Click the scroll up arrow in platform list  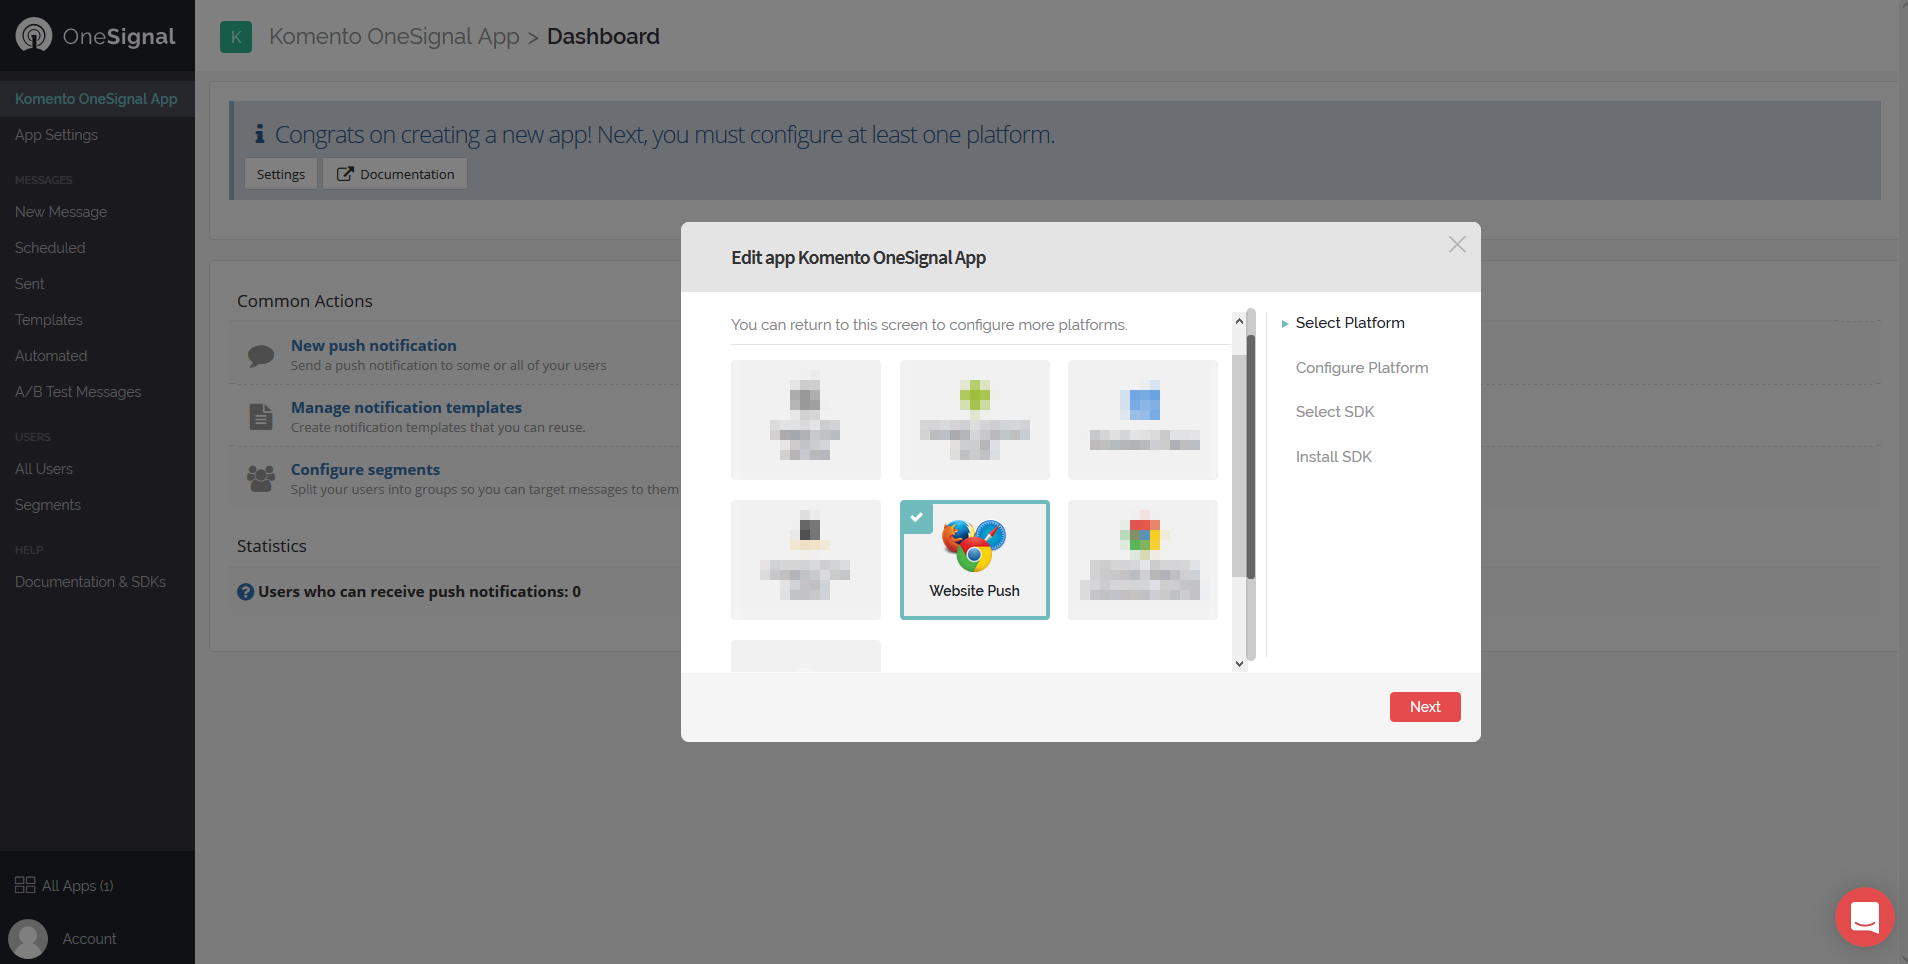pos(1240,321)
